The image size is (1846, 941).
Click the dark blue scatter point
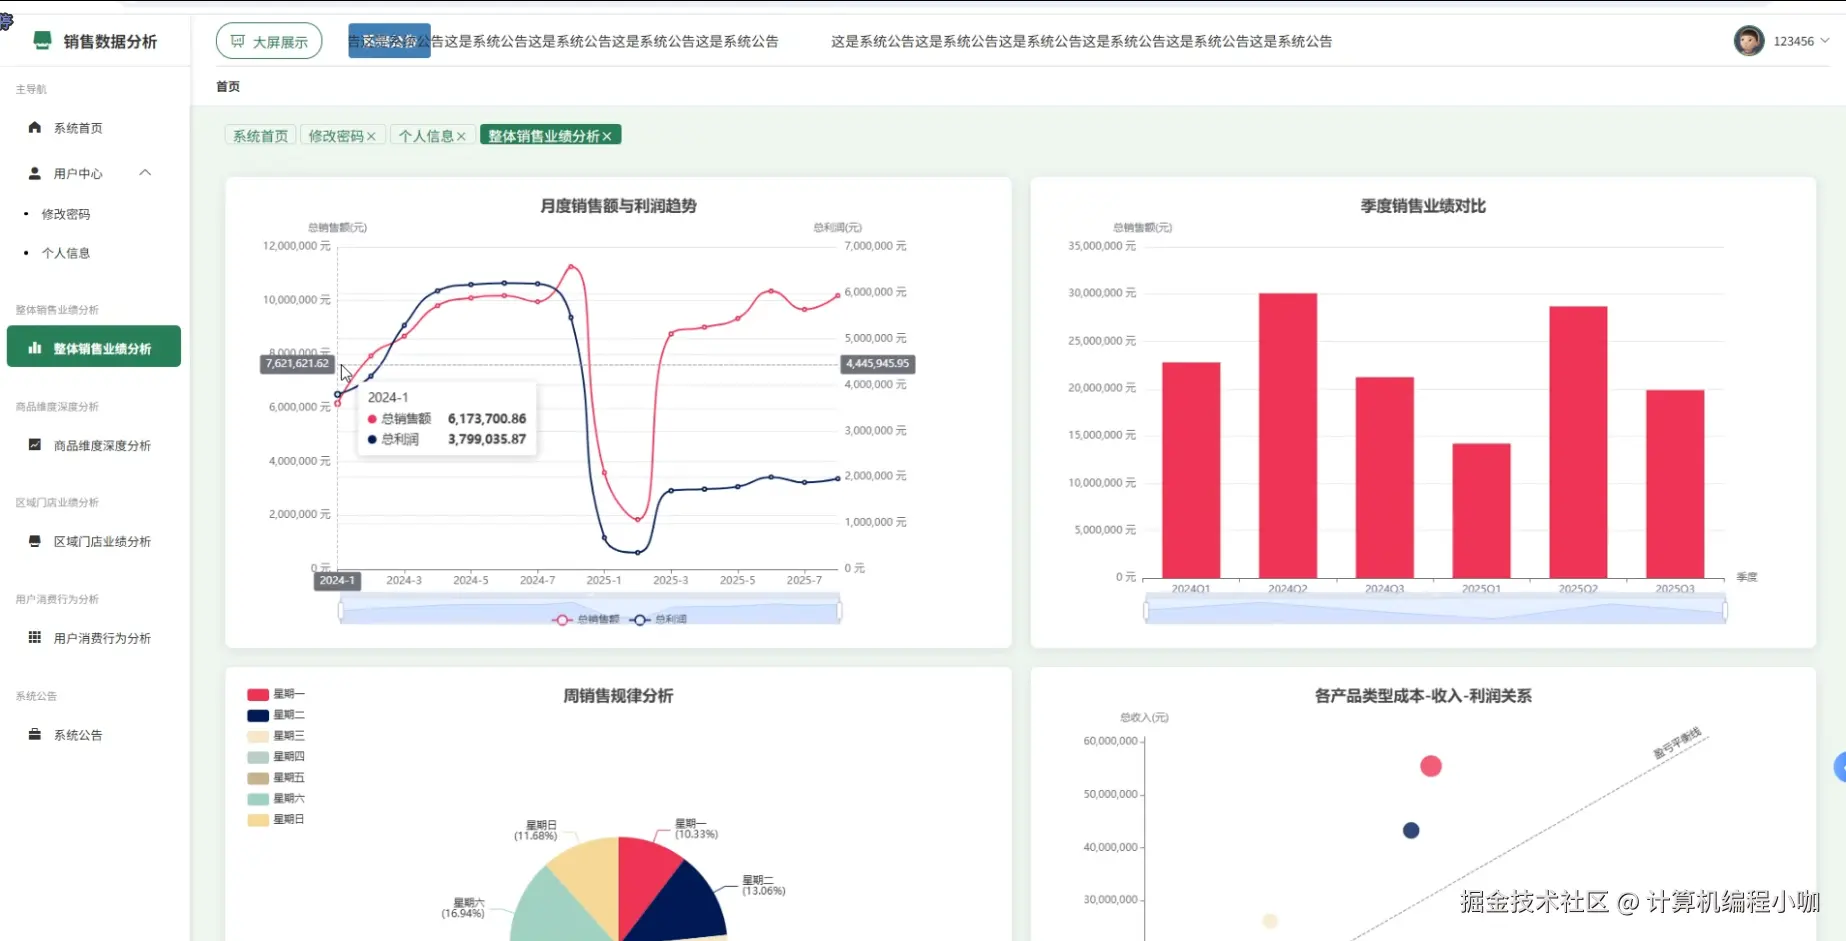[1411, 830]
